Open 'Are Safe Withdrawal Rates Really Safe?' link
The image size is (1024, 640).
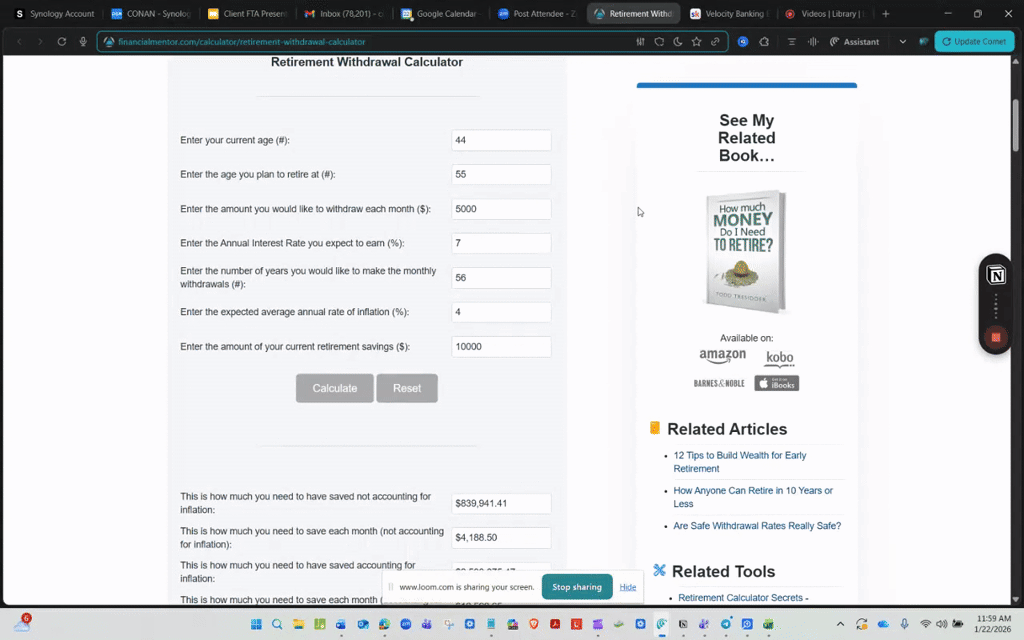(x=757, y=526)
